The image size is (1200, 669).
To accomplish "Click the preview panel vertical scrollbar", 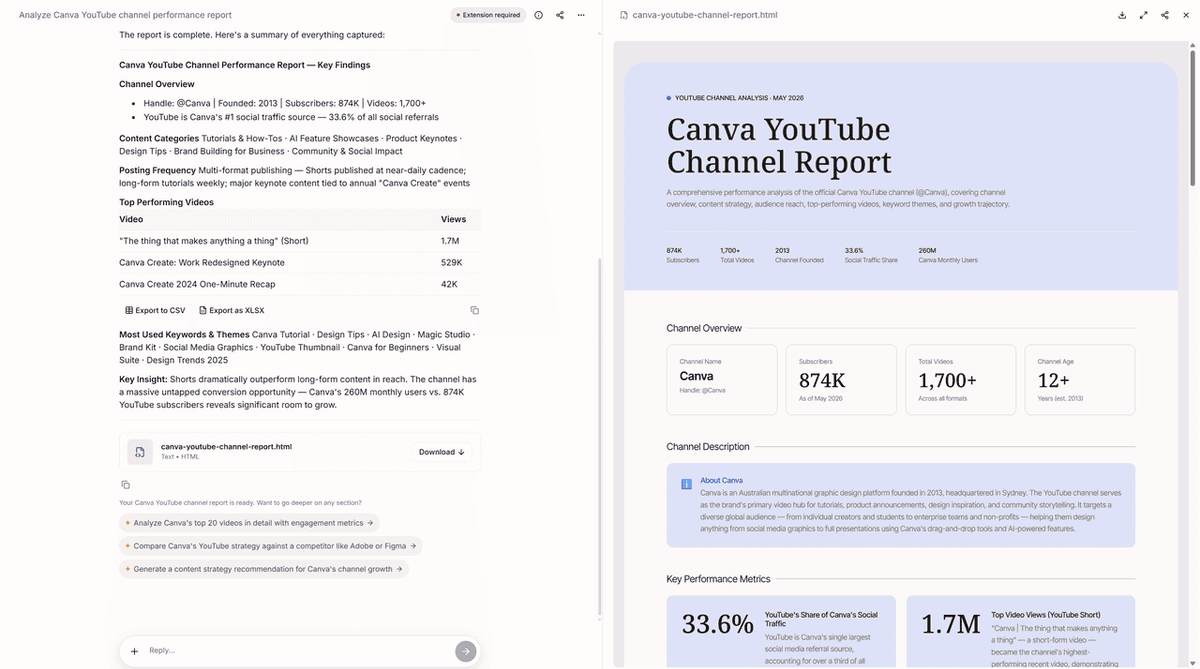I will 1192,118.
